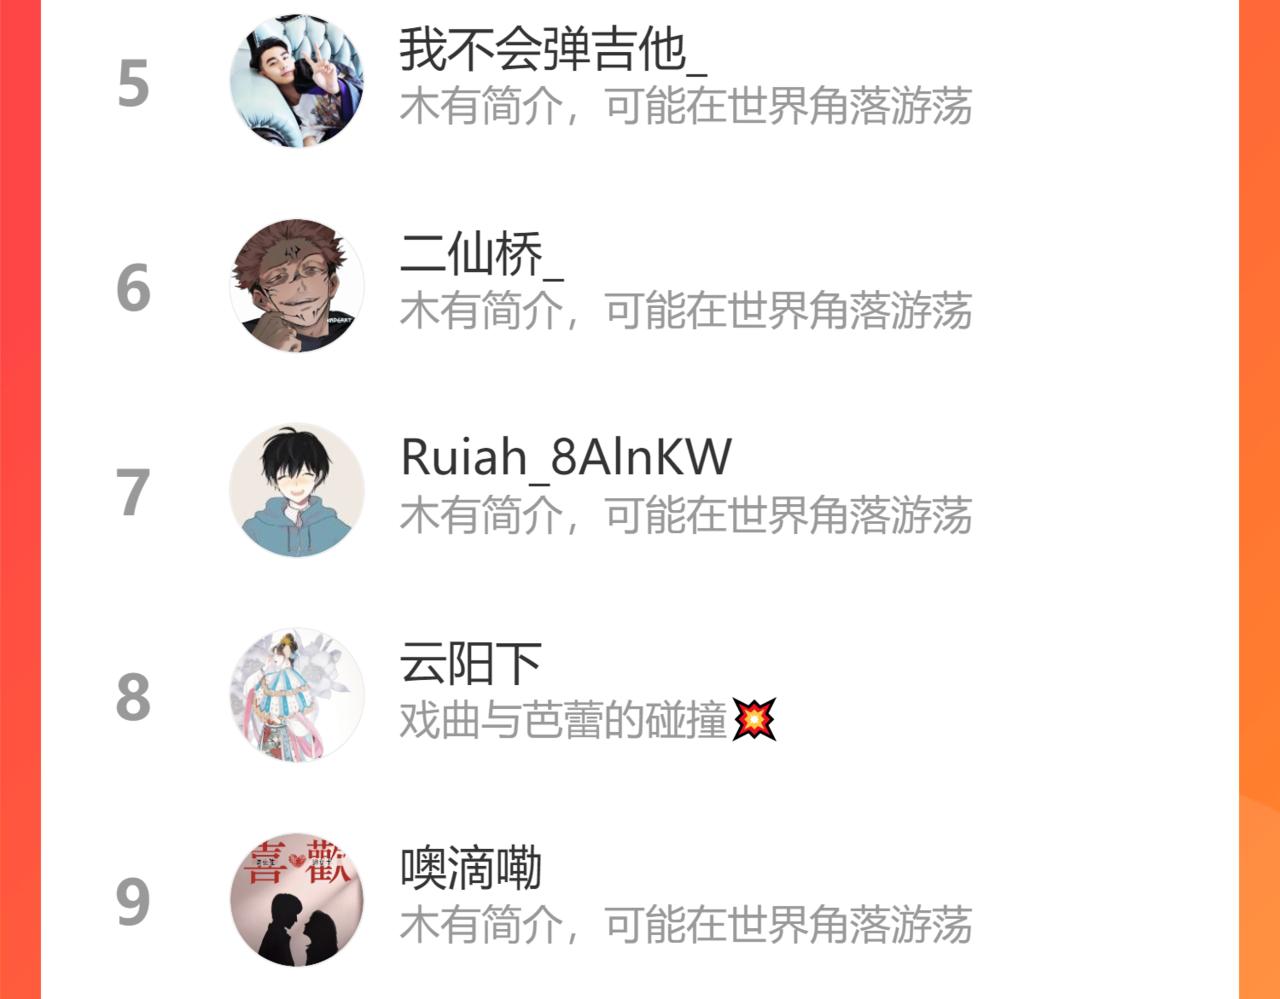The image size is (1280, 999).
Task: Select the bio text under 噢滴嘞
Action: [686, 924]
